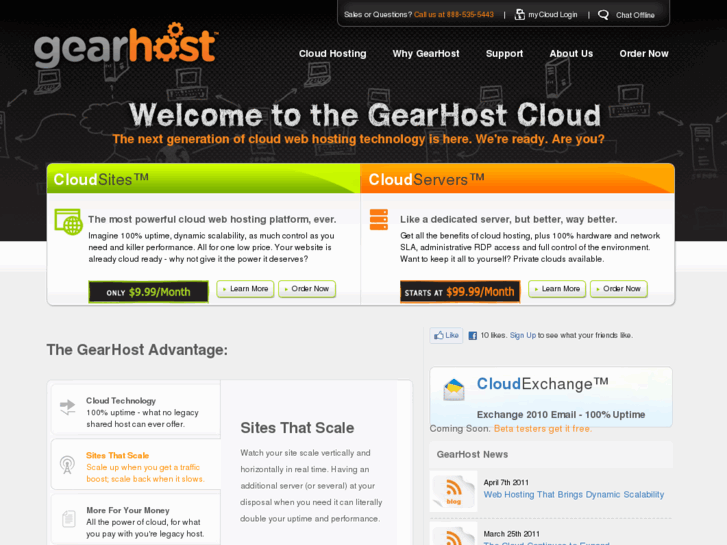Screen dimensions: 727x545
Task: Click the GearHost News heading
Action: pos(472,455)
